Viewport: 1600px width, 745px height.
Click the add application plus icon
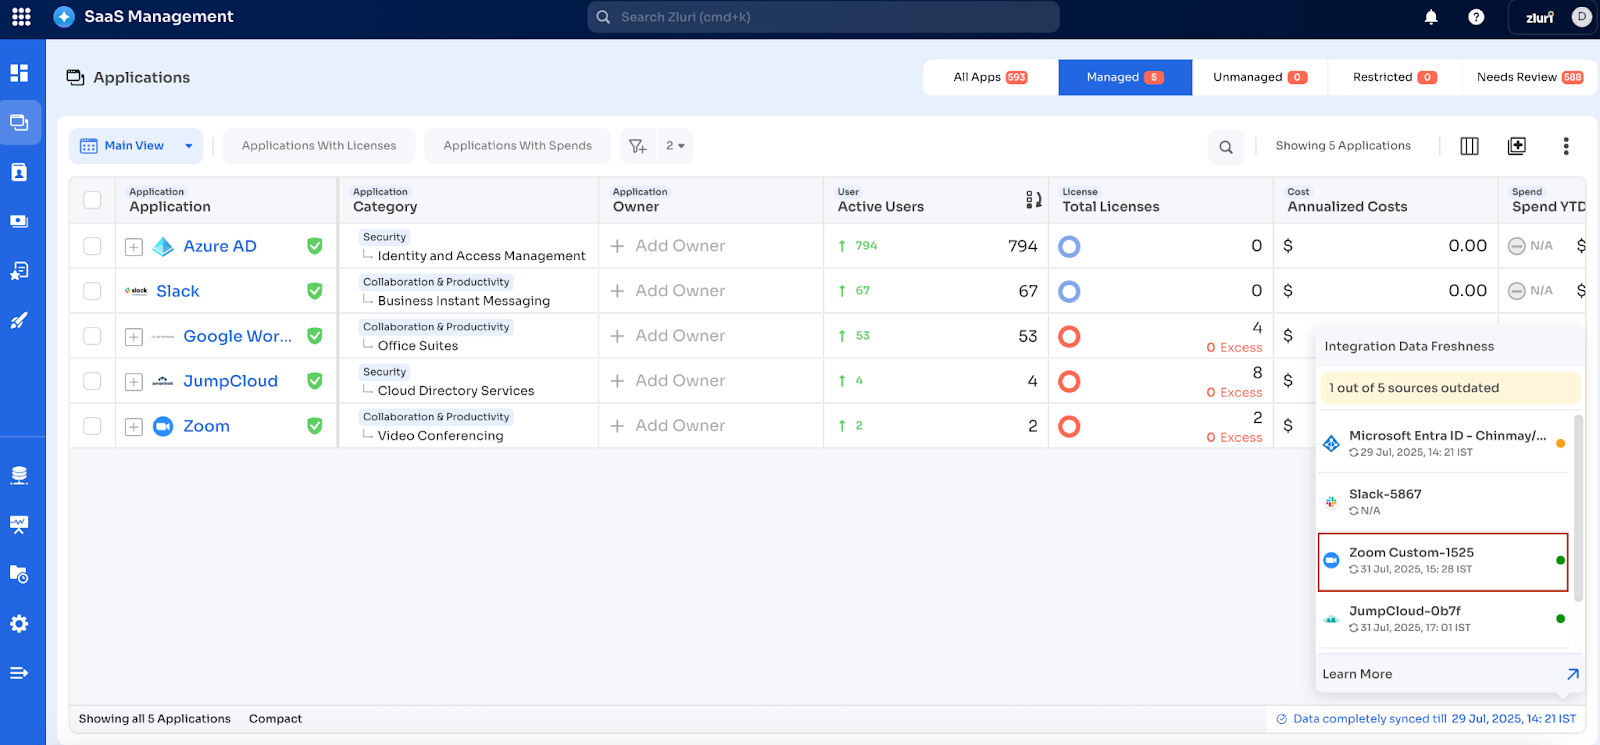(x=1517, y=146)
